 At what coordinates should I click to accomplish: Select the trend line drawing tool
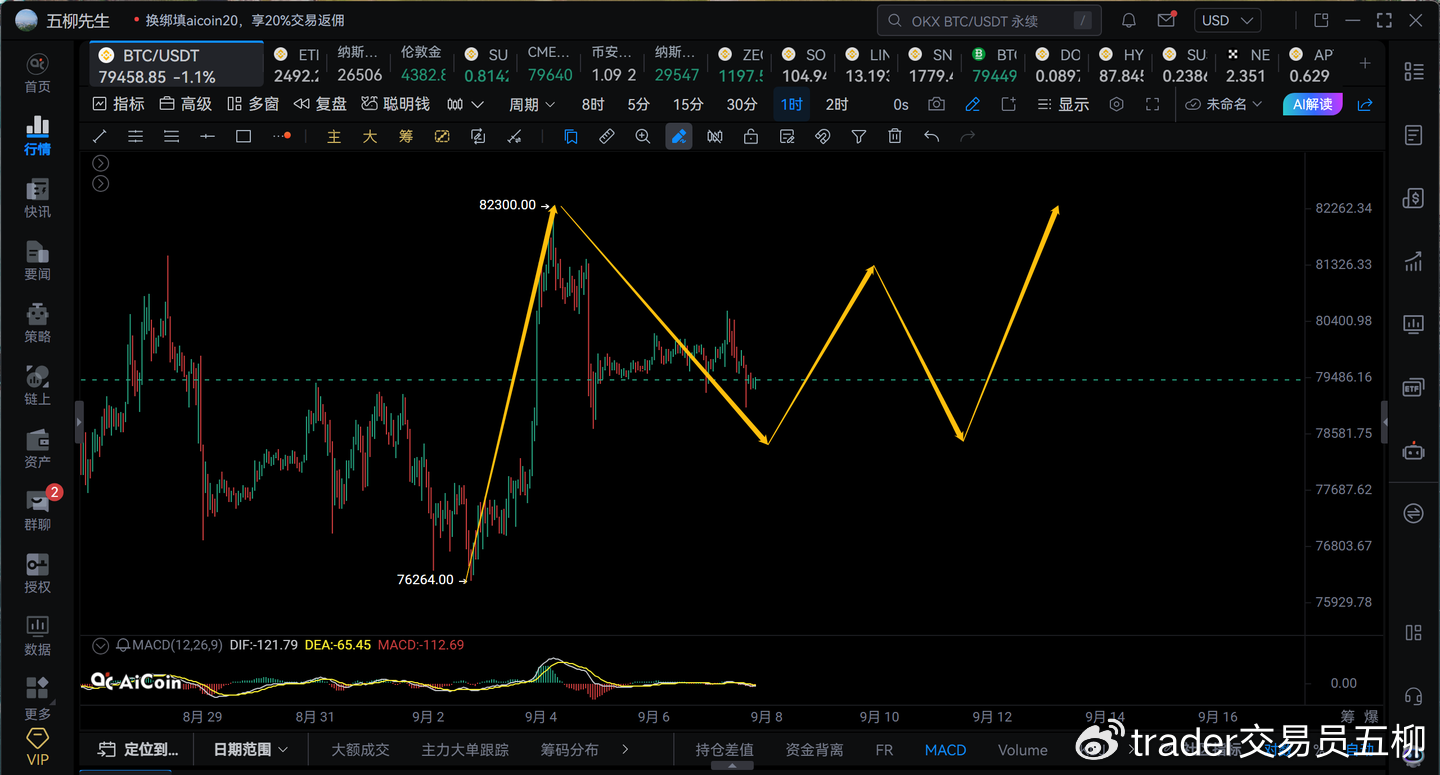pyautogui.click(x=99, y=137)
